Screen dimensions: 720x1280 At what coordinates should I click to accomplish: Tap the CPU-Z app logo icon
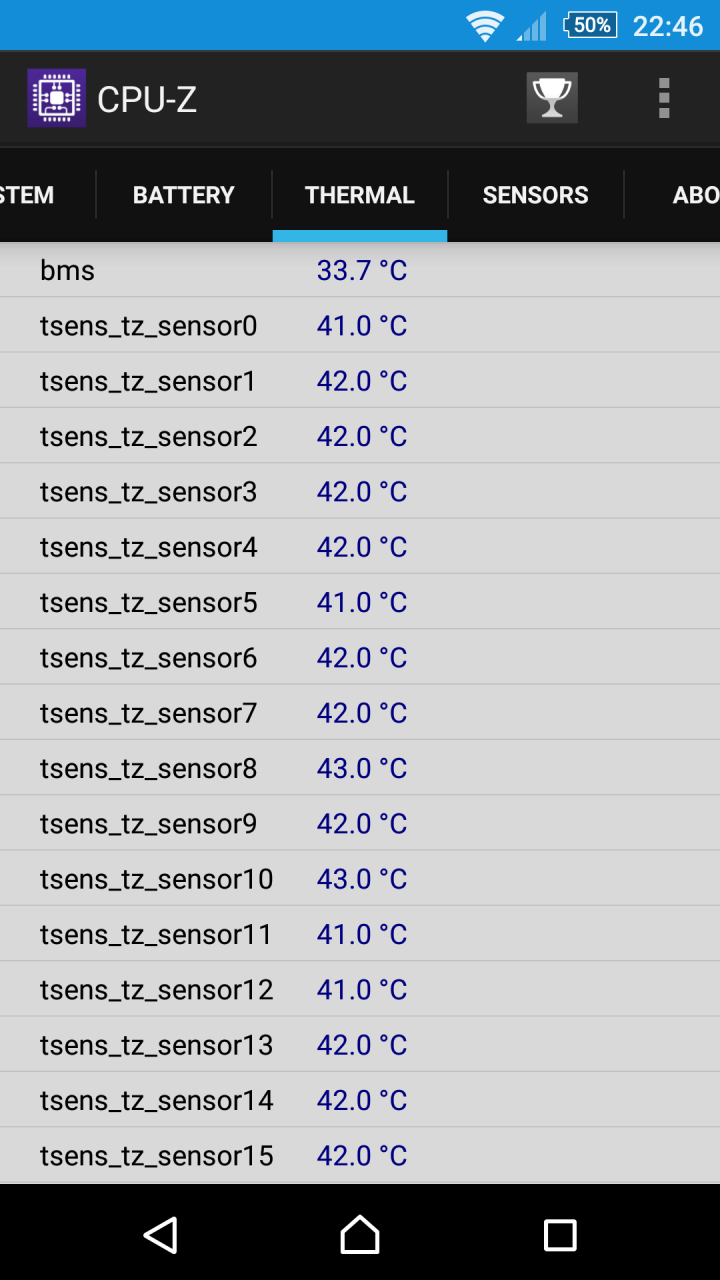(x=57, y=98)
